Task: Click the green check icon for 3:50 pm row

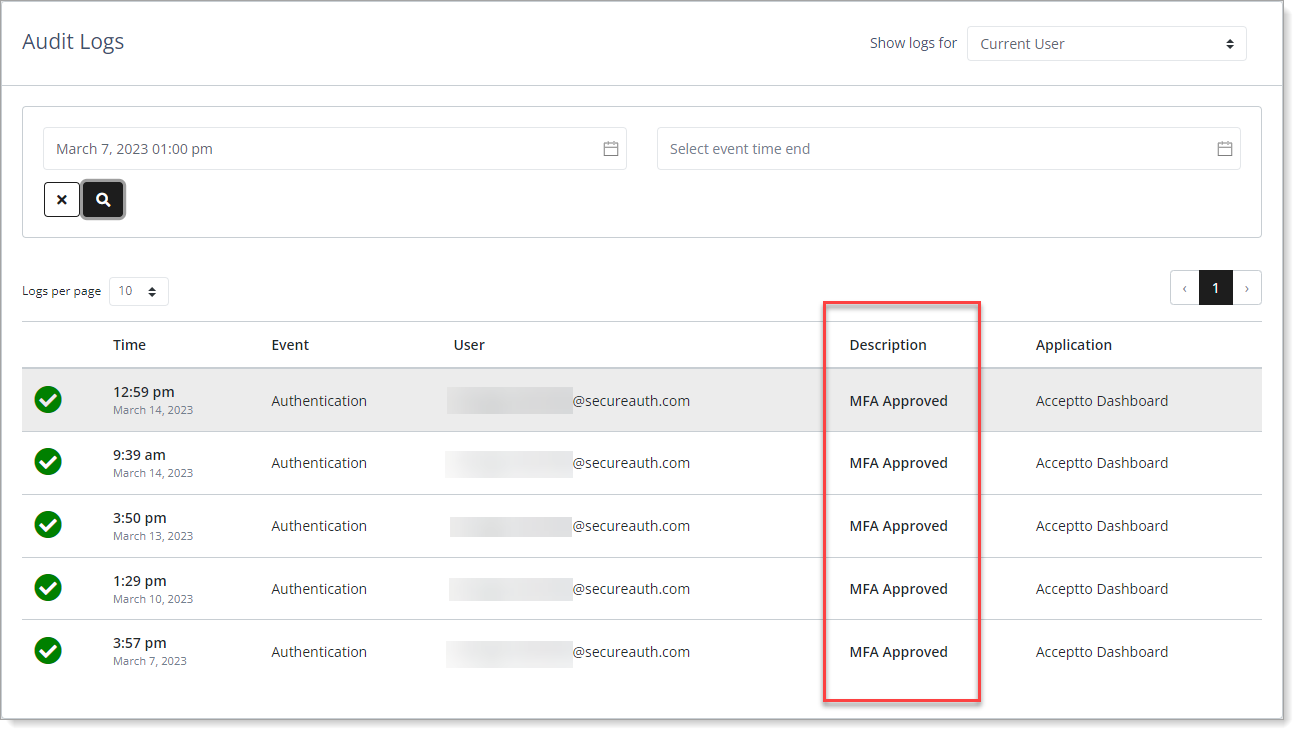Action: [48, 525]
